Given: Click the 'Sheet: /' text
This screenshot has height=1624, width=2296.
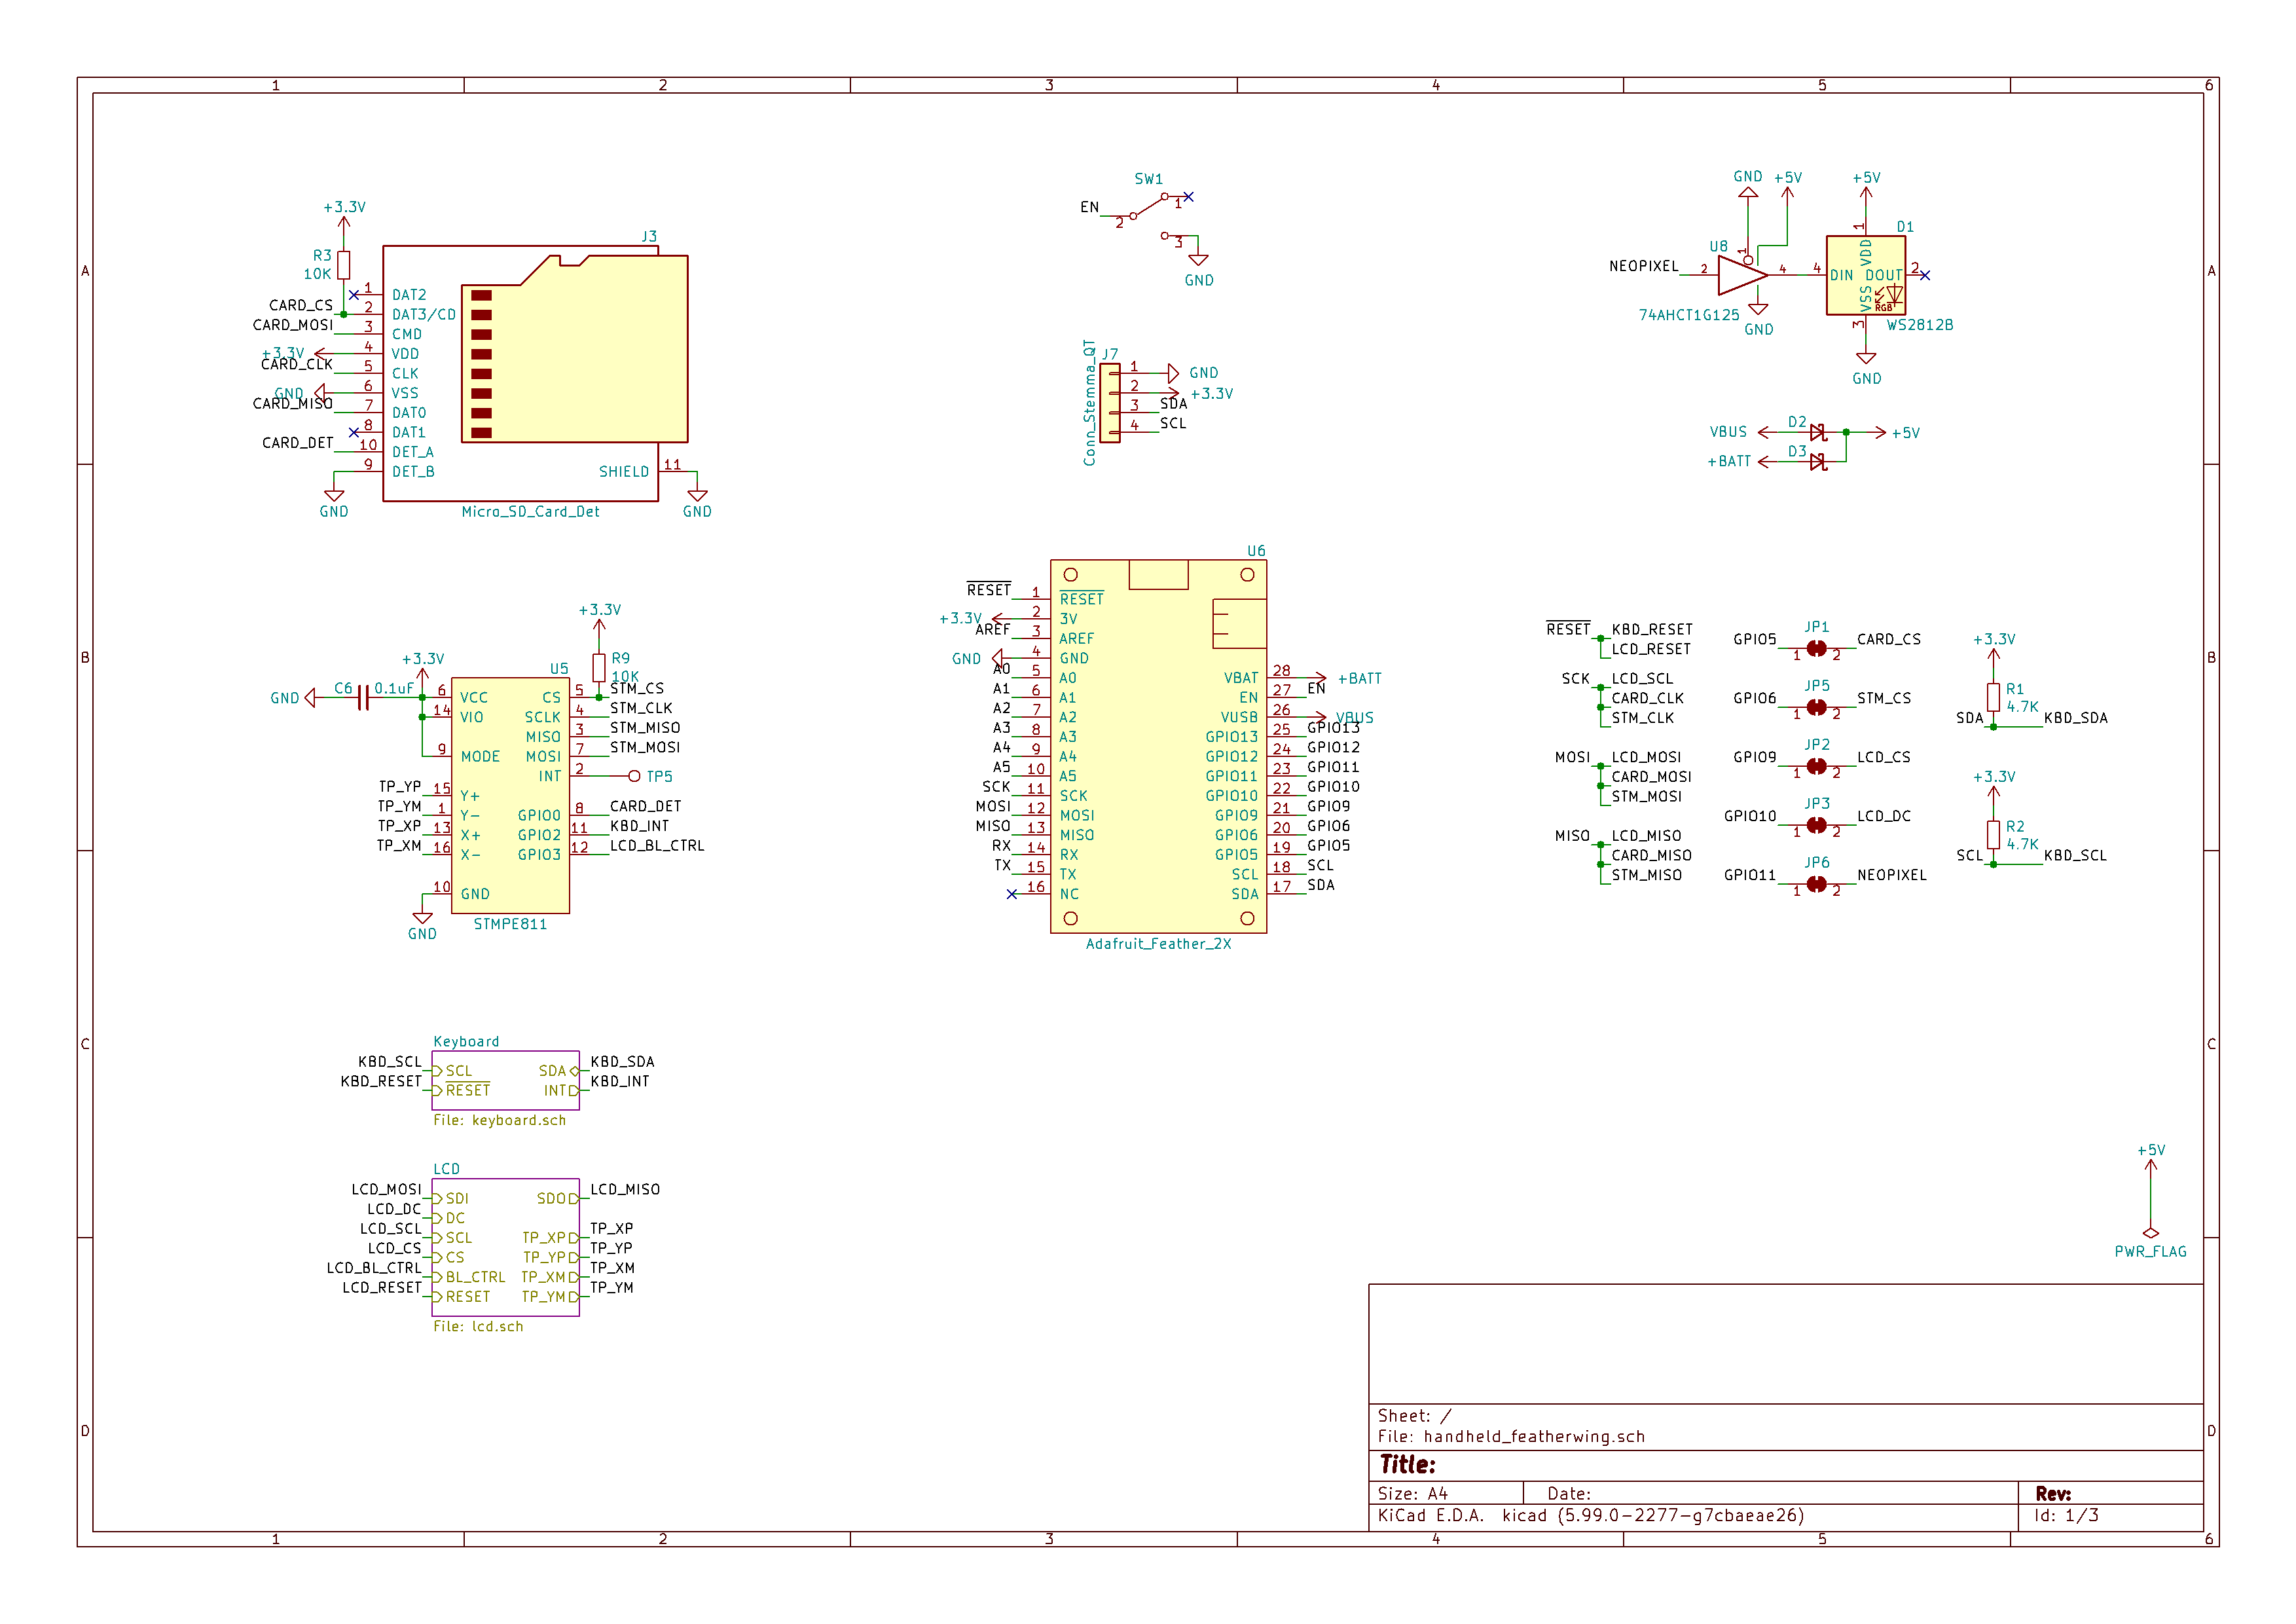Looking at the screenshot, I should [1414, 1415].
